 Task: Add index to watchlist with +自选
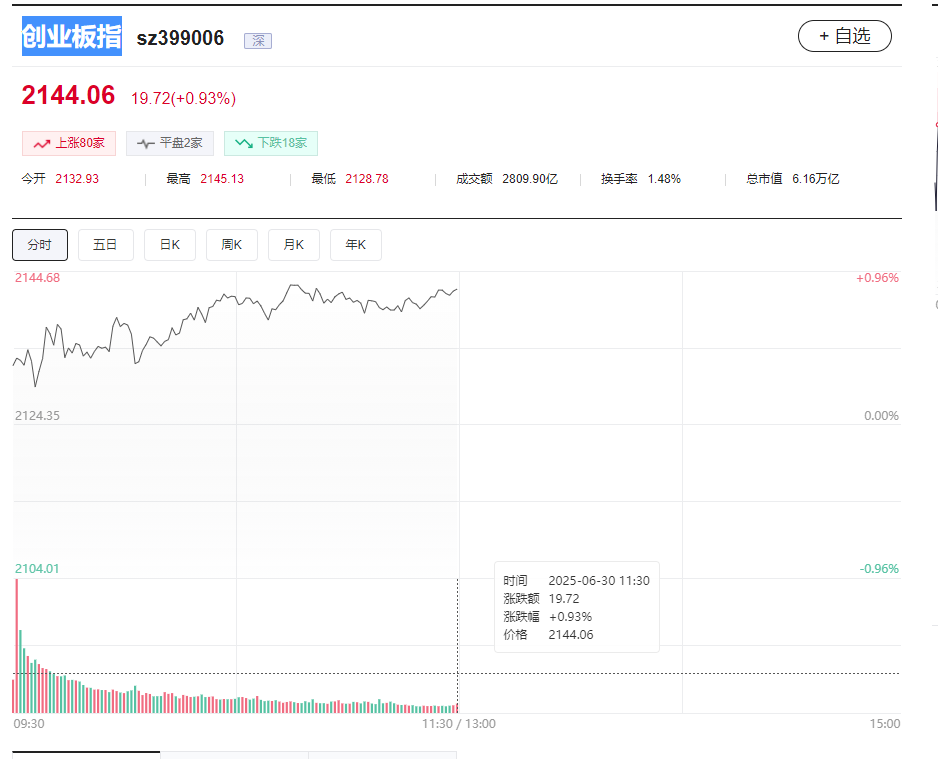[x=844, y=36]
